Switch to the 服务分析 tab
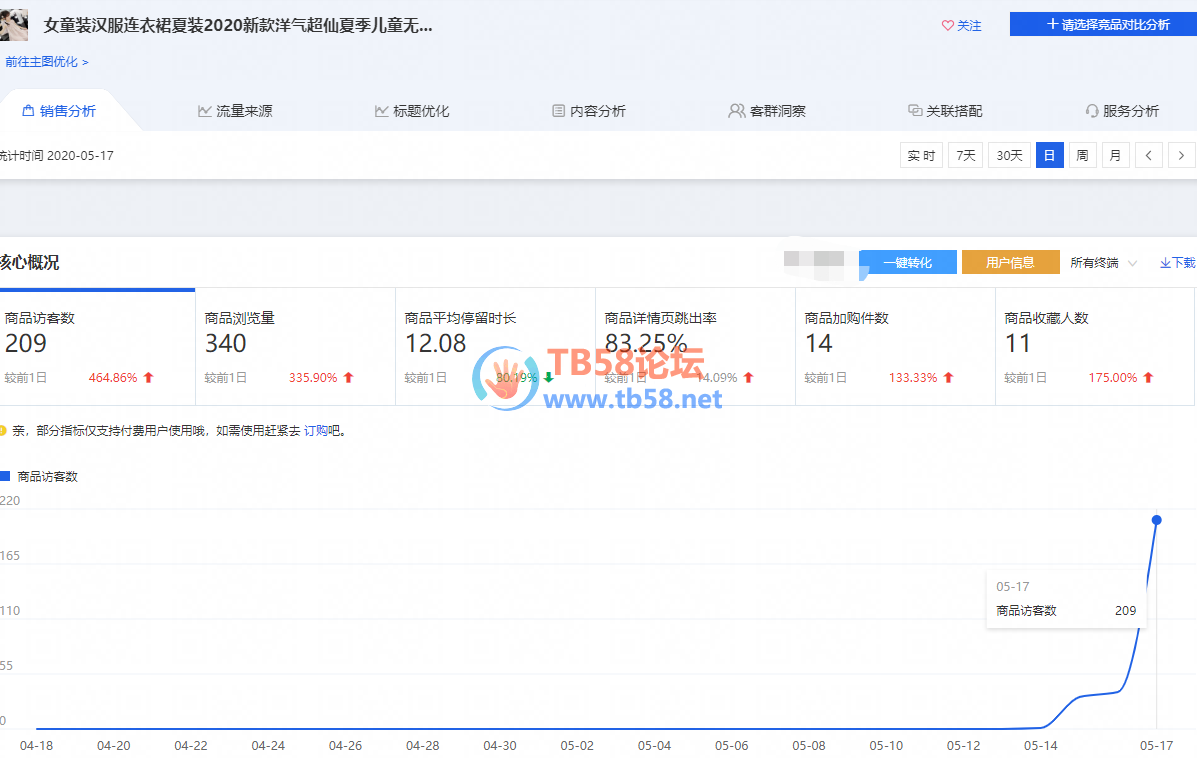The width and height of the screenshot is (1197, 758). click(1122, 111)
